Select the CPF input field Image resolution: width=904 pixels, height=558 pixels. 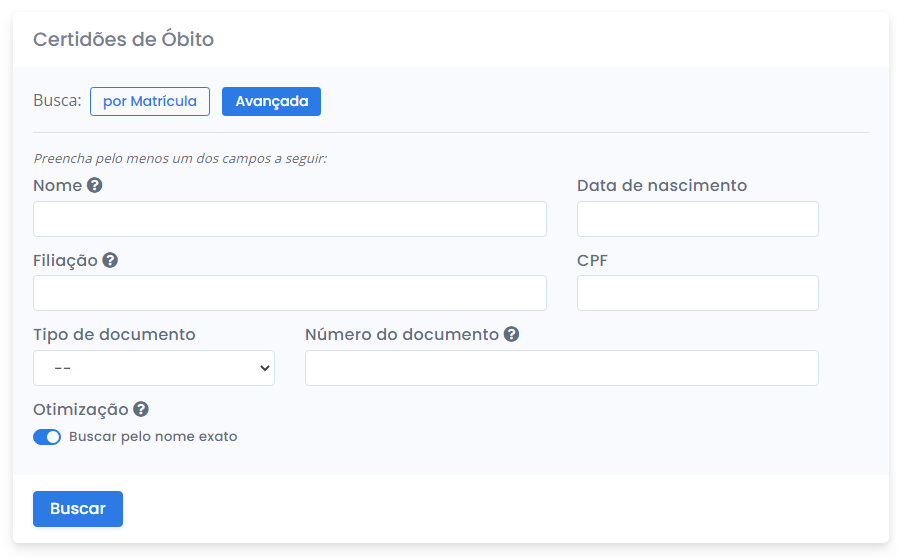tap(698, 293)
